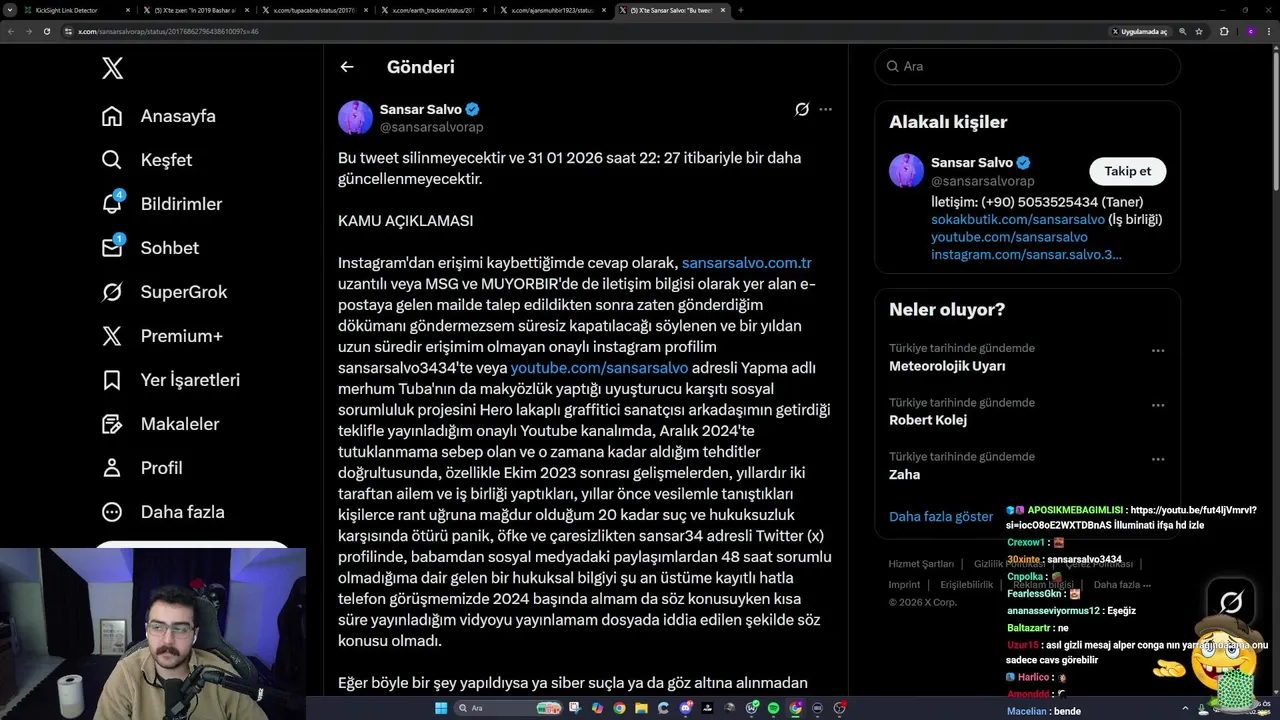Screen dimensions: 1280x720
Task: Bookmark page with star icon
Action: [1199, 31]
